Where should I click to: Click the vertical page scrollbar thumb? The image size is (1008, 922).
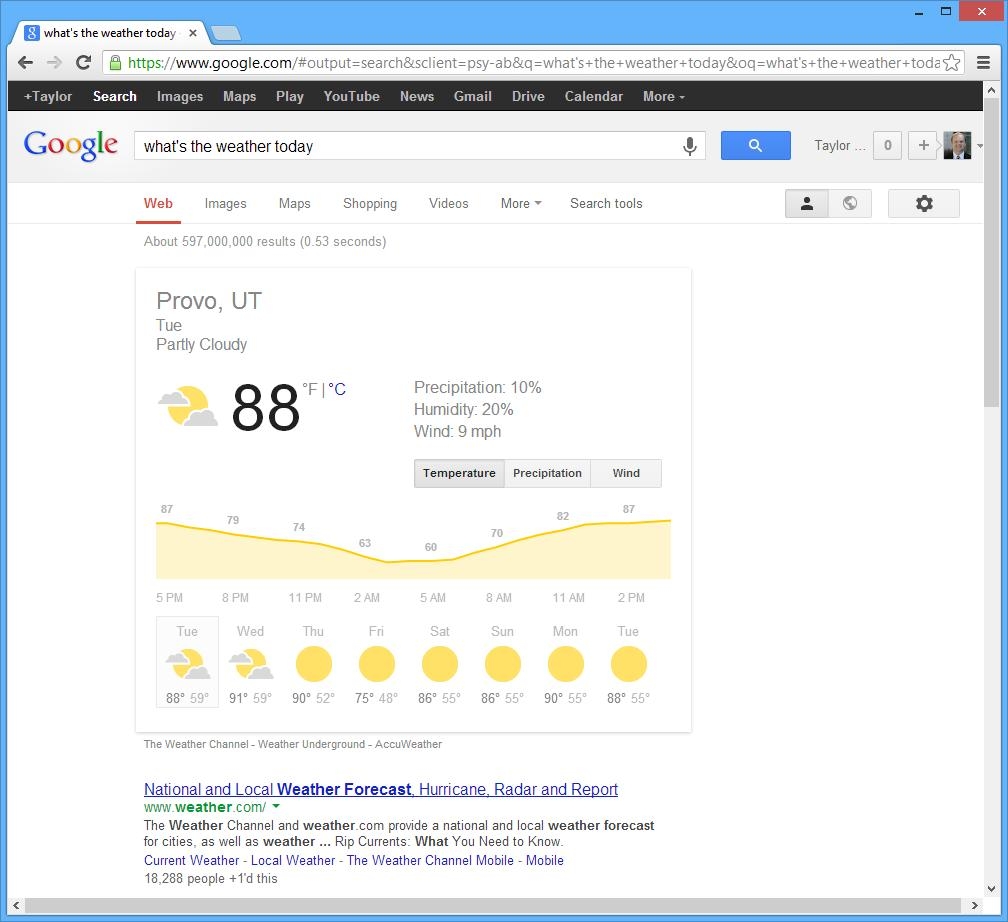pyautogui.click(x=990, y=250)
